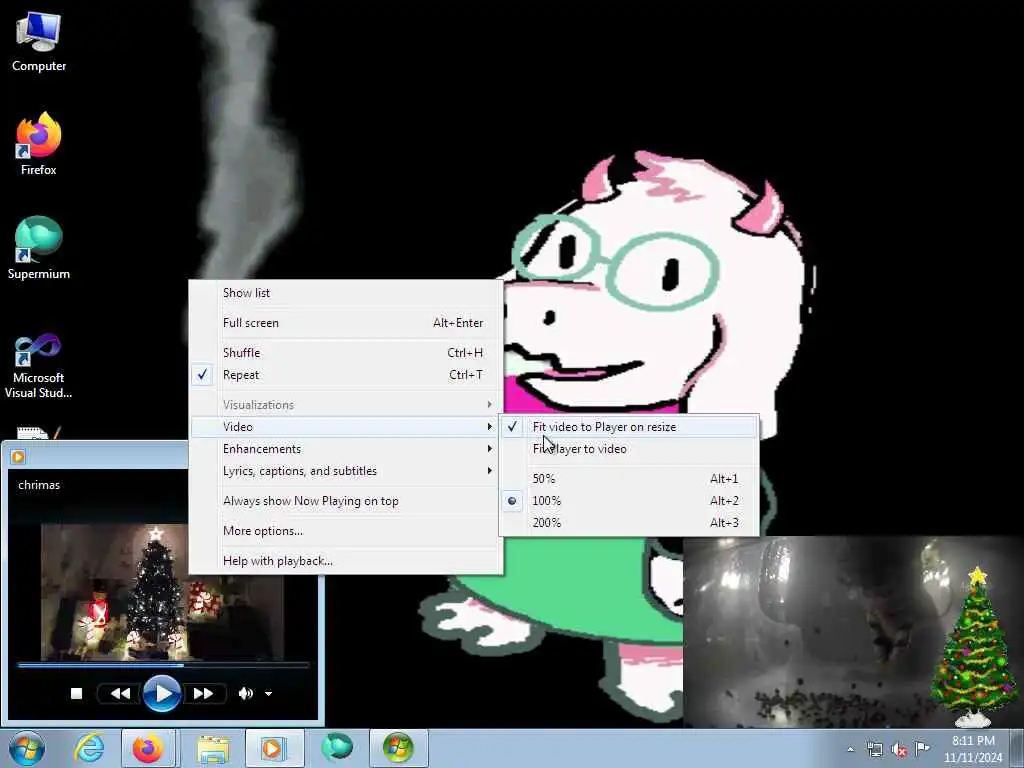1024x768 pixels.
Task: Mute the Media Player volume
Action: [x=246, y=693]
